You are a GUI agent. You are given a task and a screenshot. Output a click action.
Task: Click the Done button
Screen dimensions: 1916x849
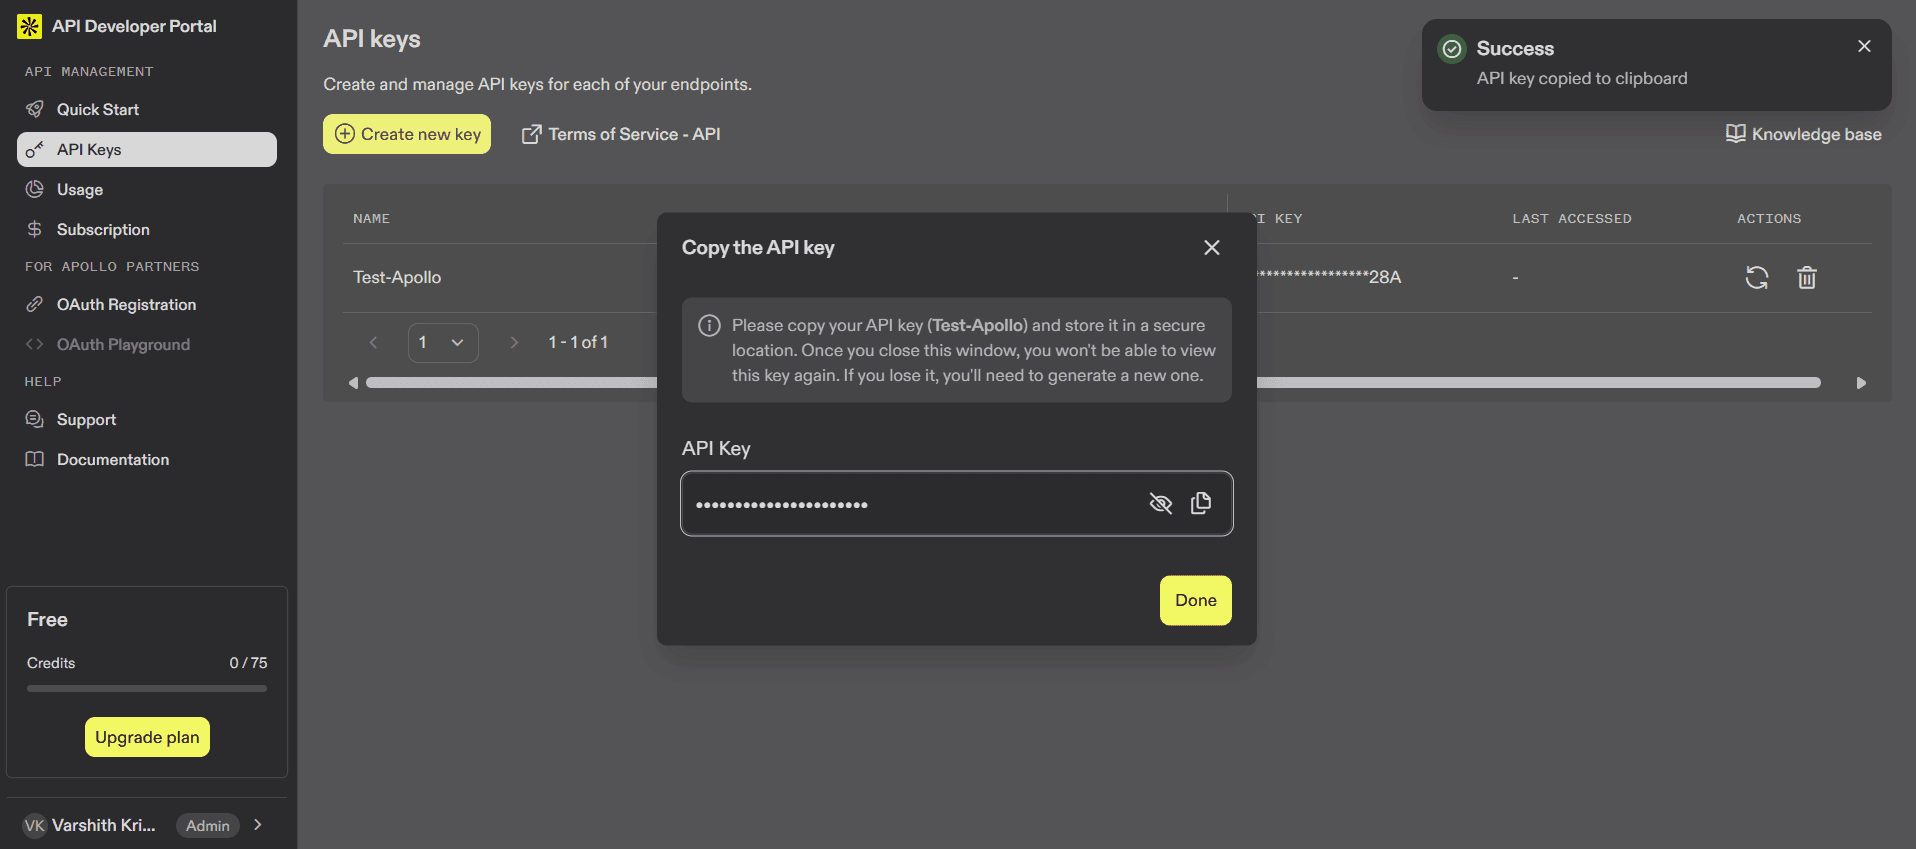coord(1196,600)
